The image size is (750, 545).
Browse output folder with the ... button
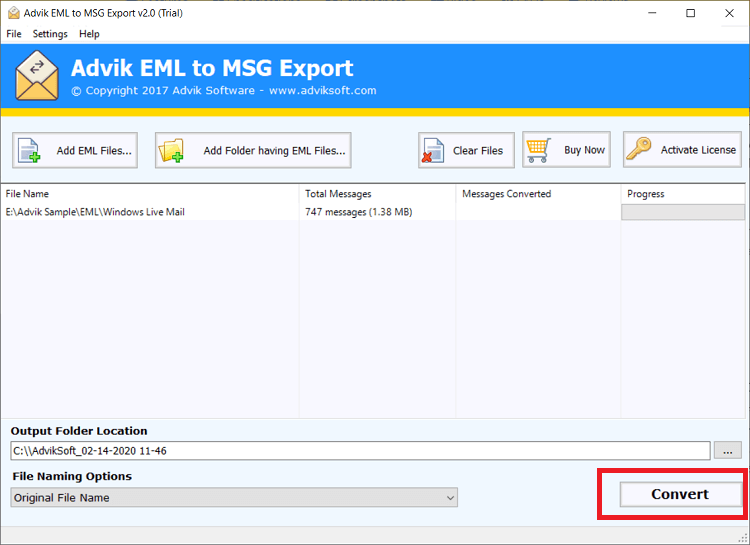pos(728,451)
